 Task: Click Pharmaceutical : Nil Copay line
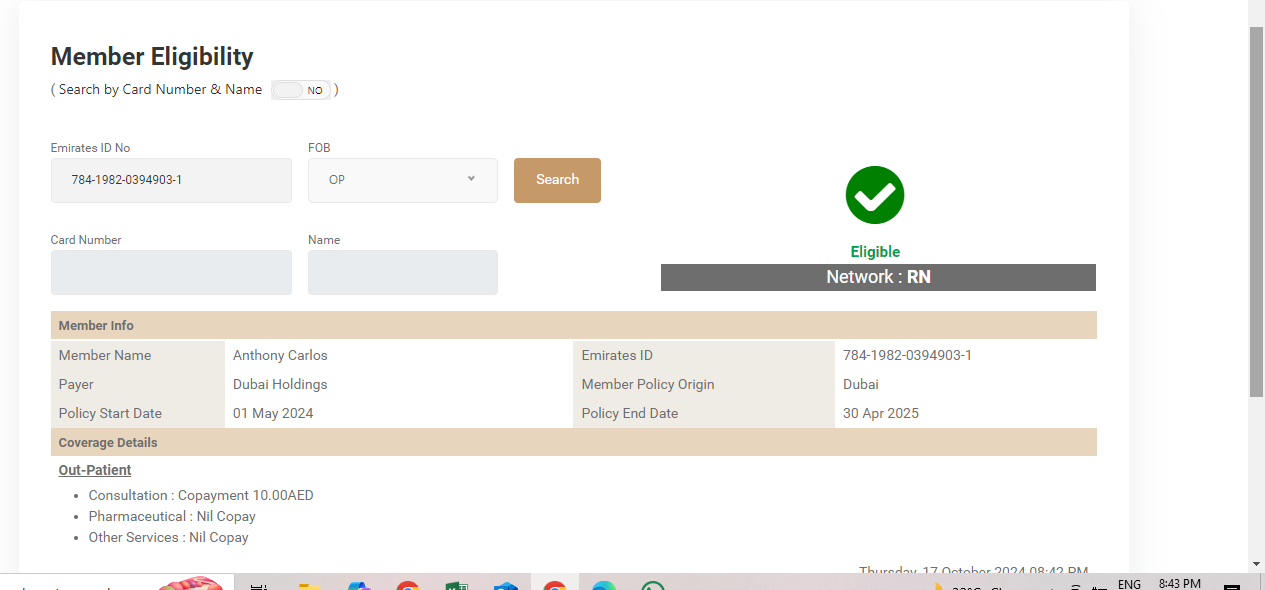pos(172,516)
